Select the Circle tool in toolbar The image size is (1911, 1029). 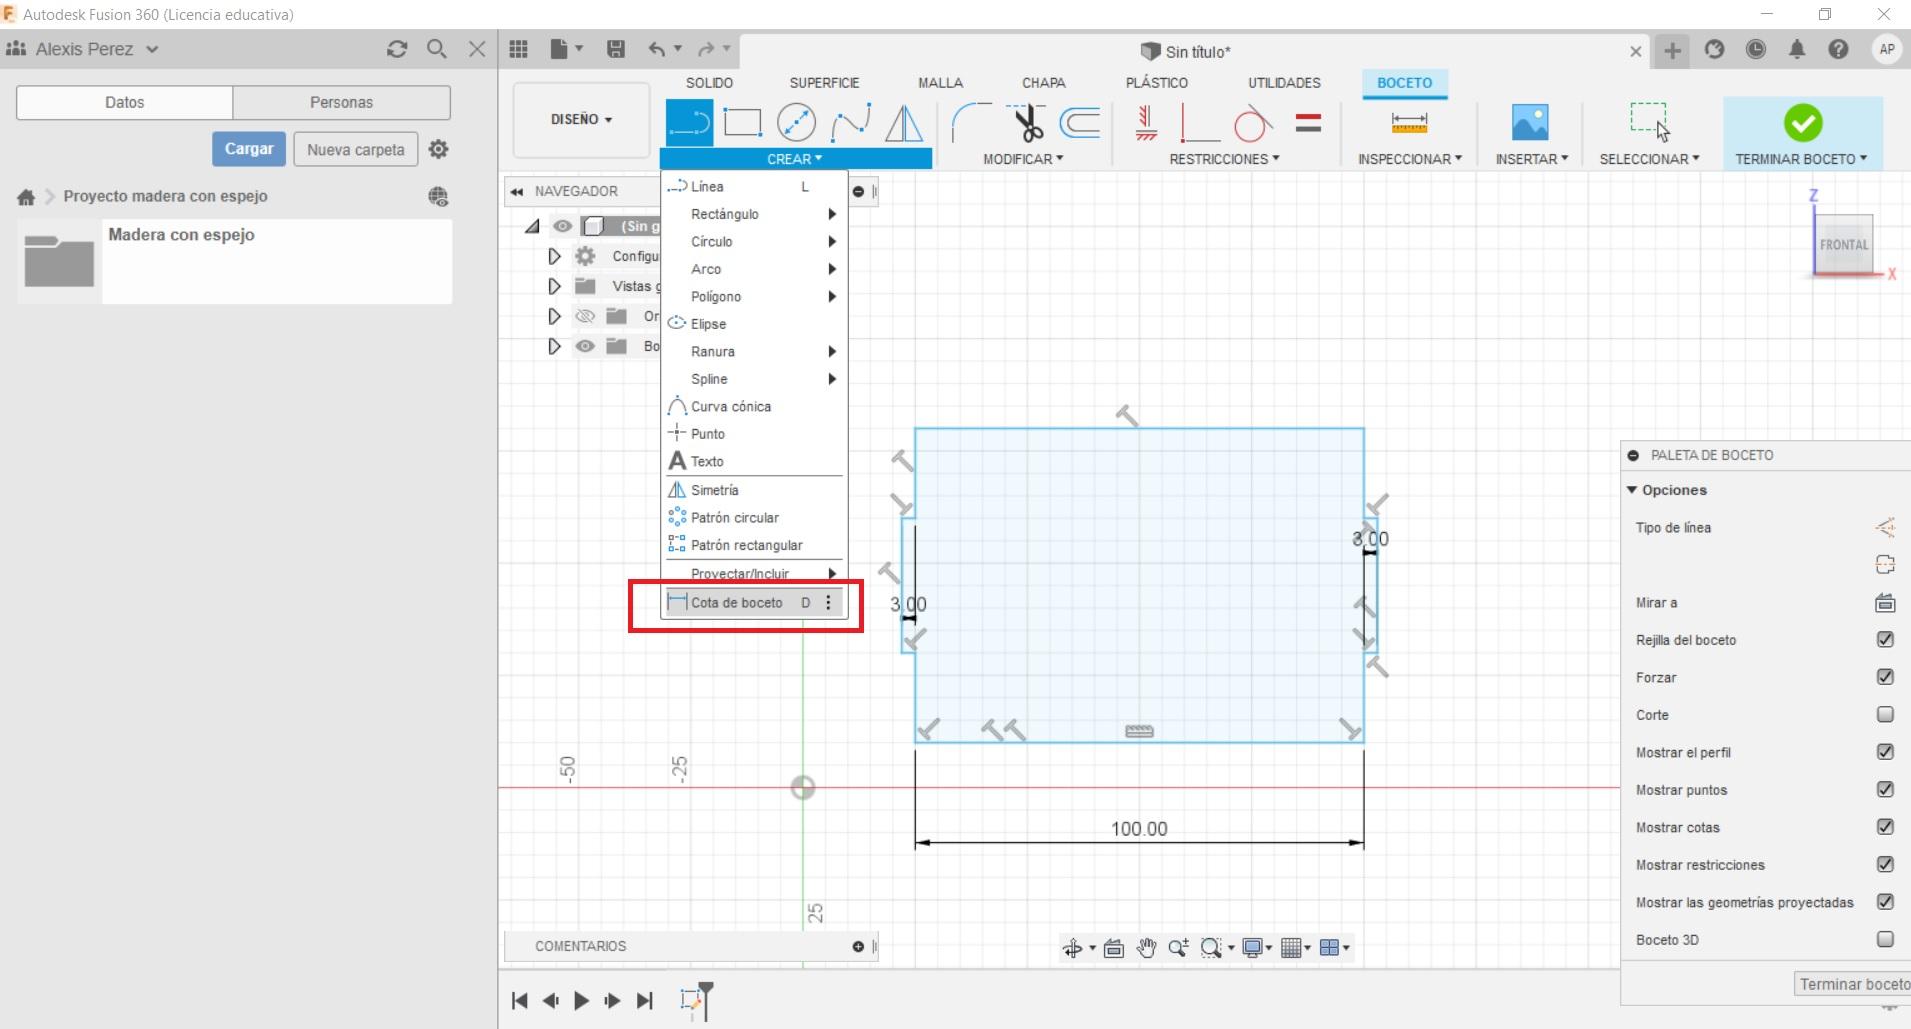[x=796, y=123]
